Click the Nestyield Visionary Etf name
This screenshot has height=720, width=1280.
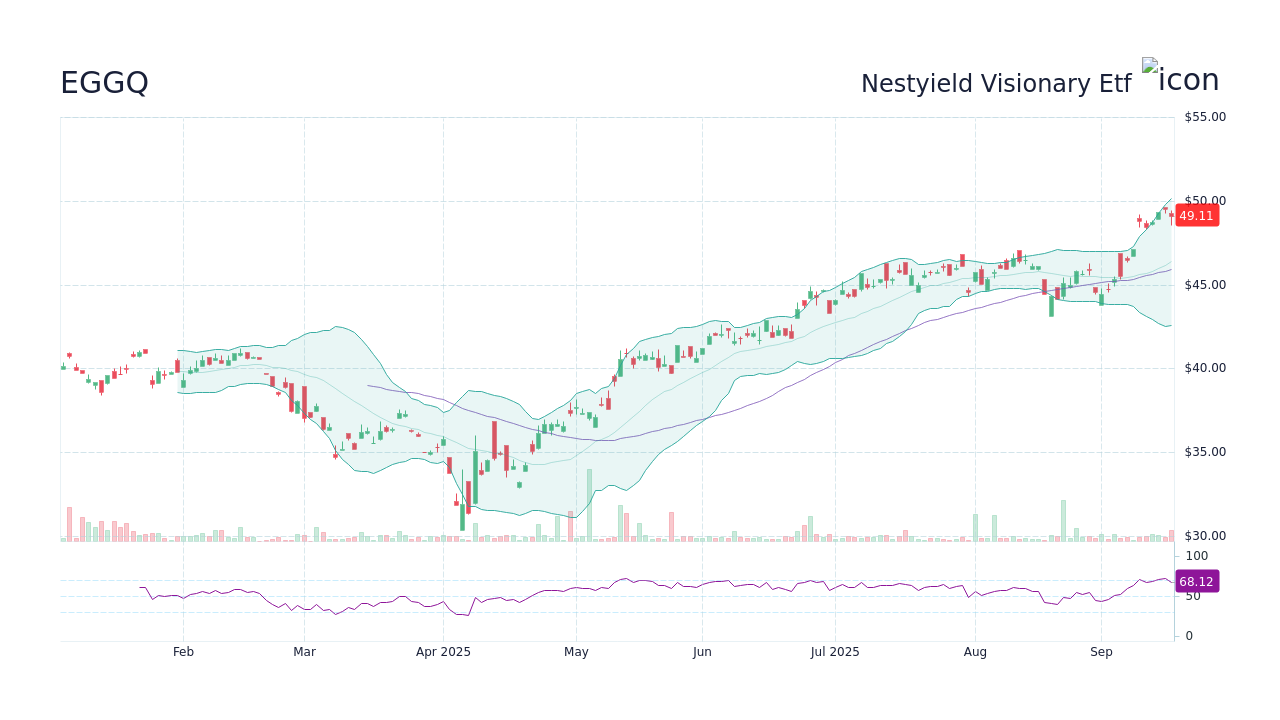tap(996, 84)
